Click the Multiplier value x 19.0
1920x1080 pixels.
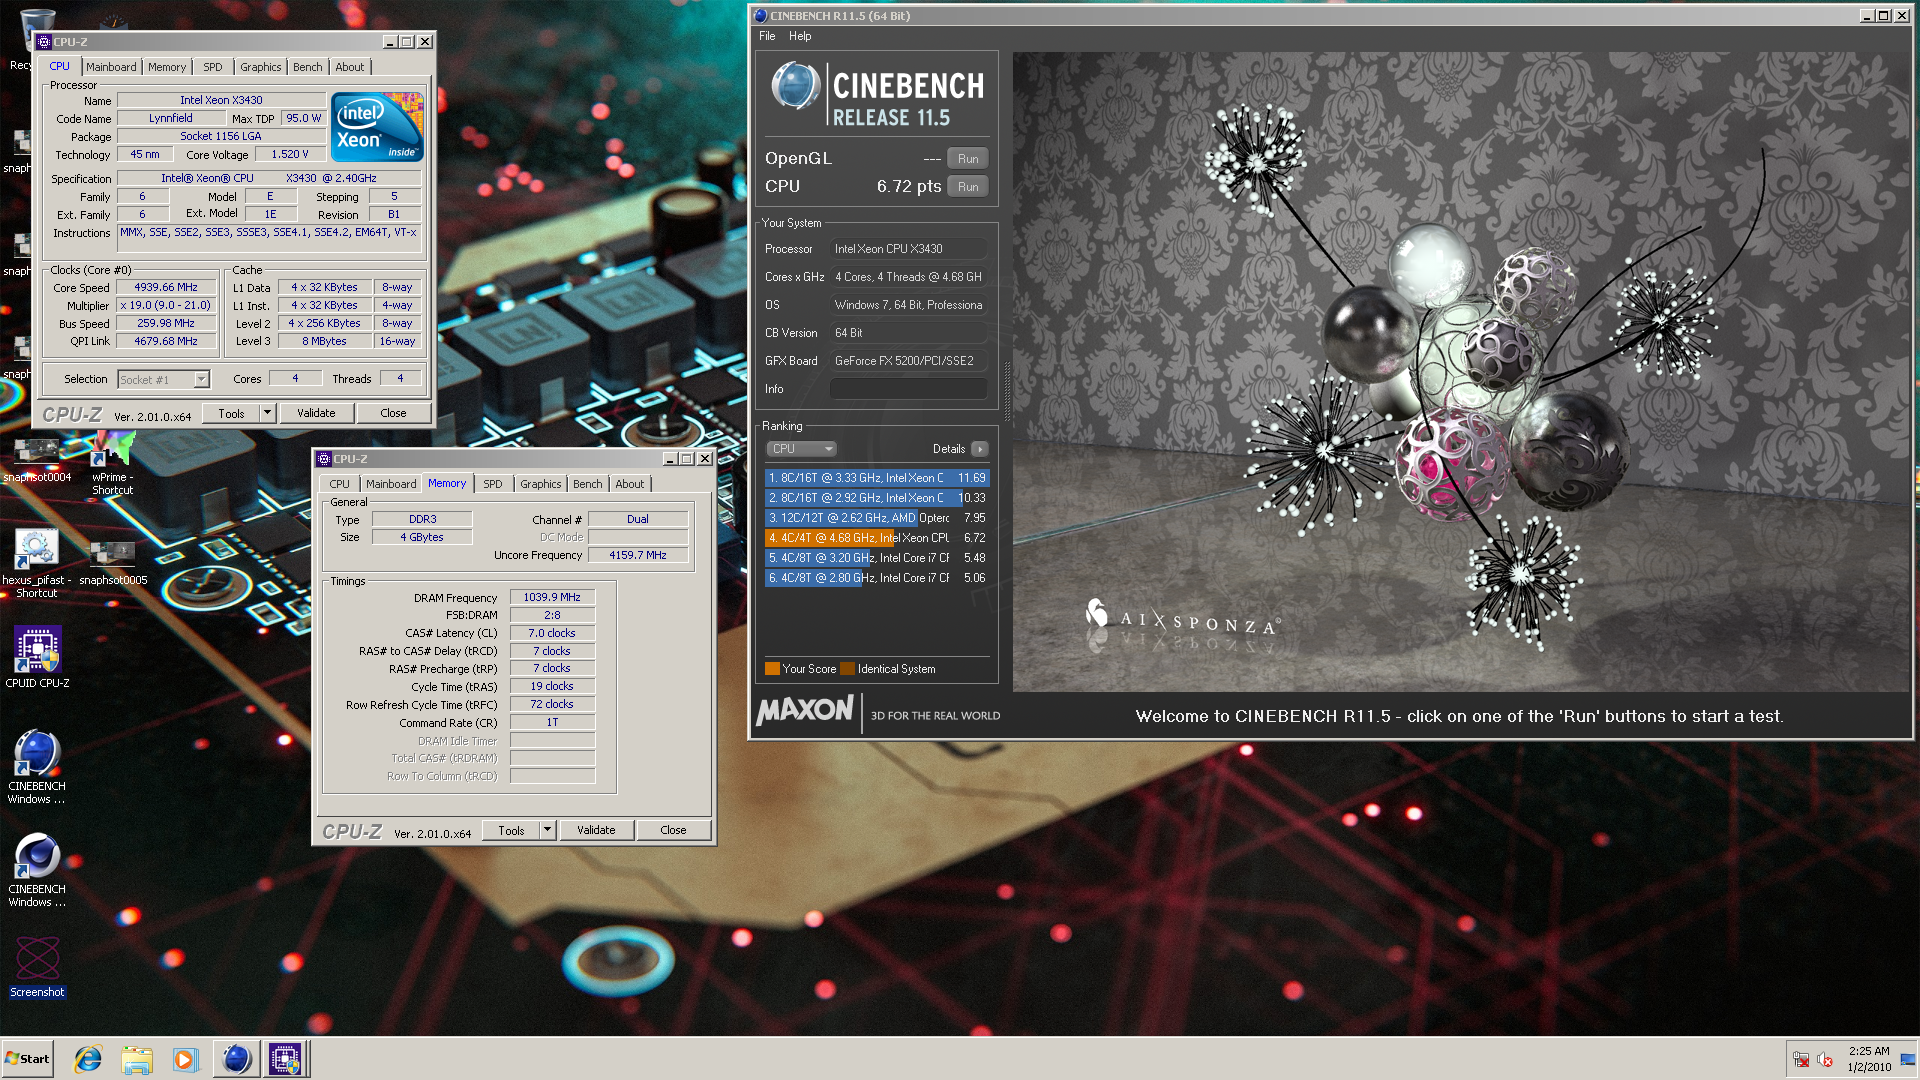point(166,306)
